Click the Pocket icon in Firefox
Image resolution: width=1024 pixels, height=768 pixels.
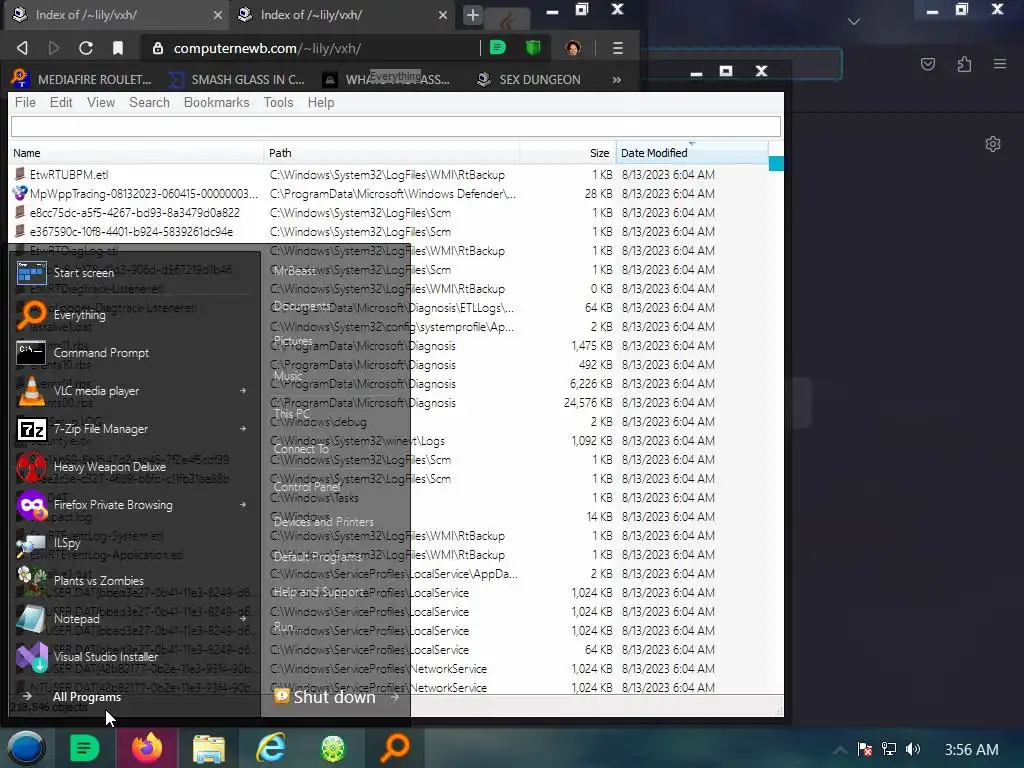tap(928, 64)
